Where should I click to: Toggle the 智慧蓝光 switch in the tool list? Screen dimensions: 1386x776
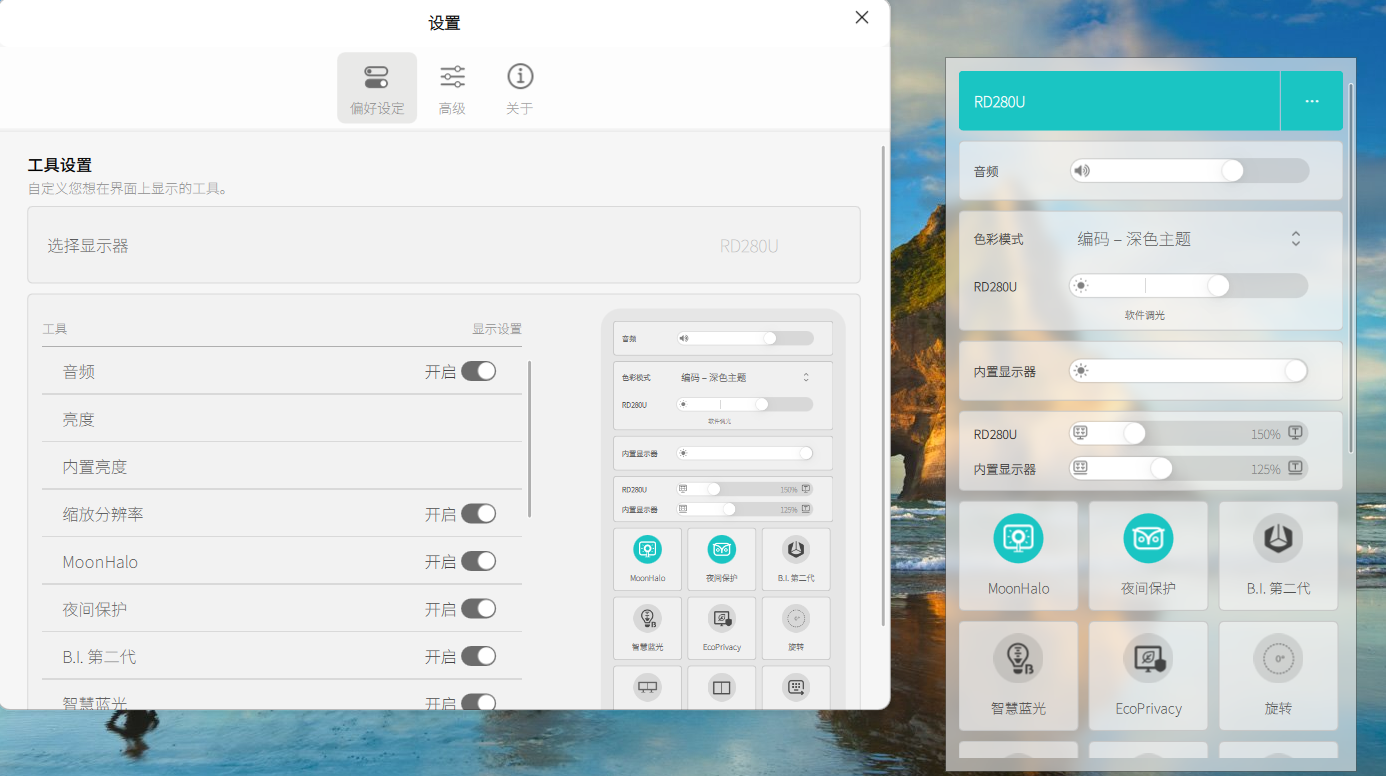point(478,702)
